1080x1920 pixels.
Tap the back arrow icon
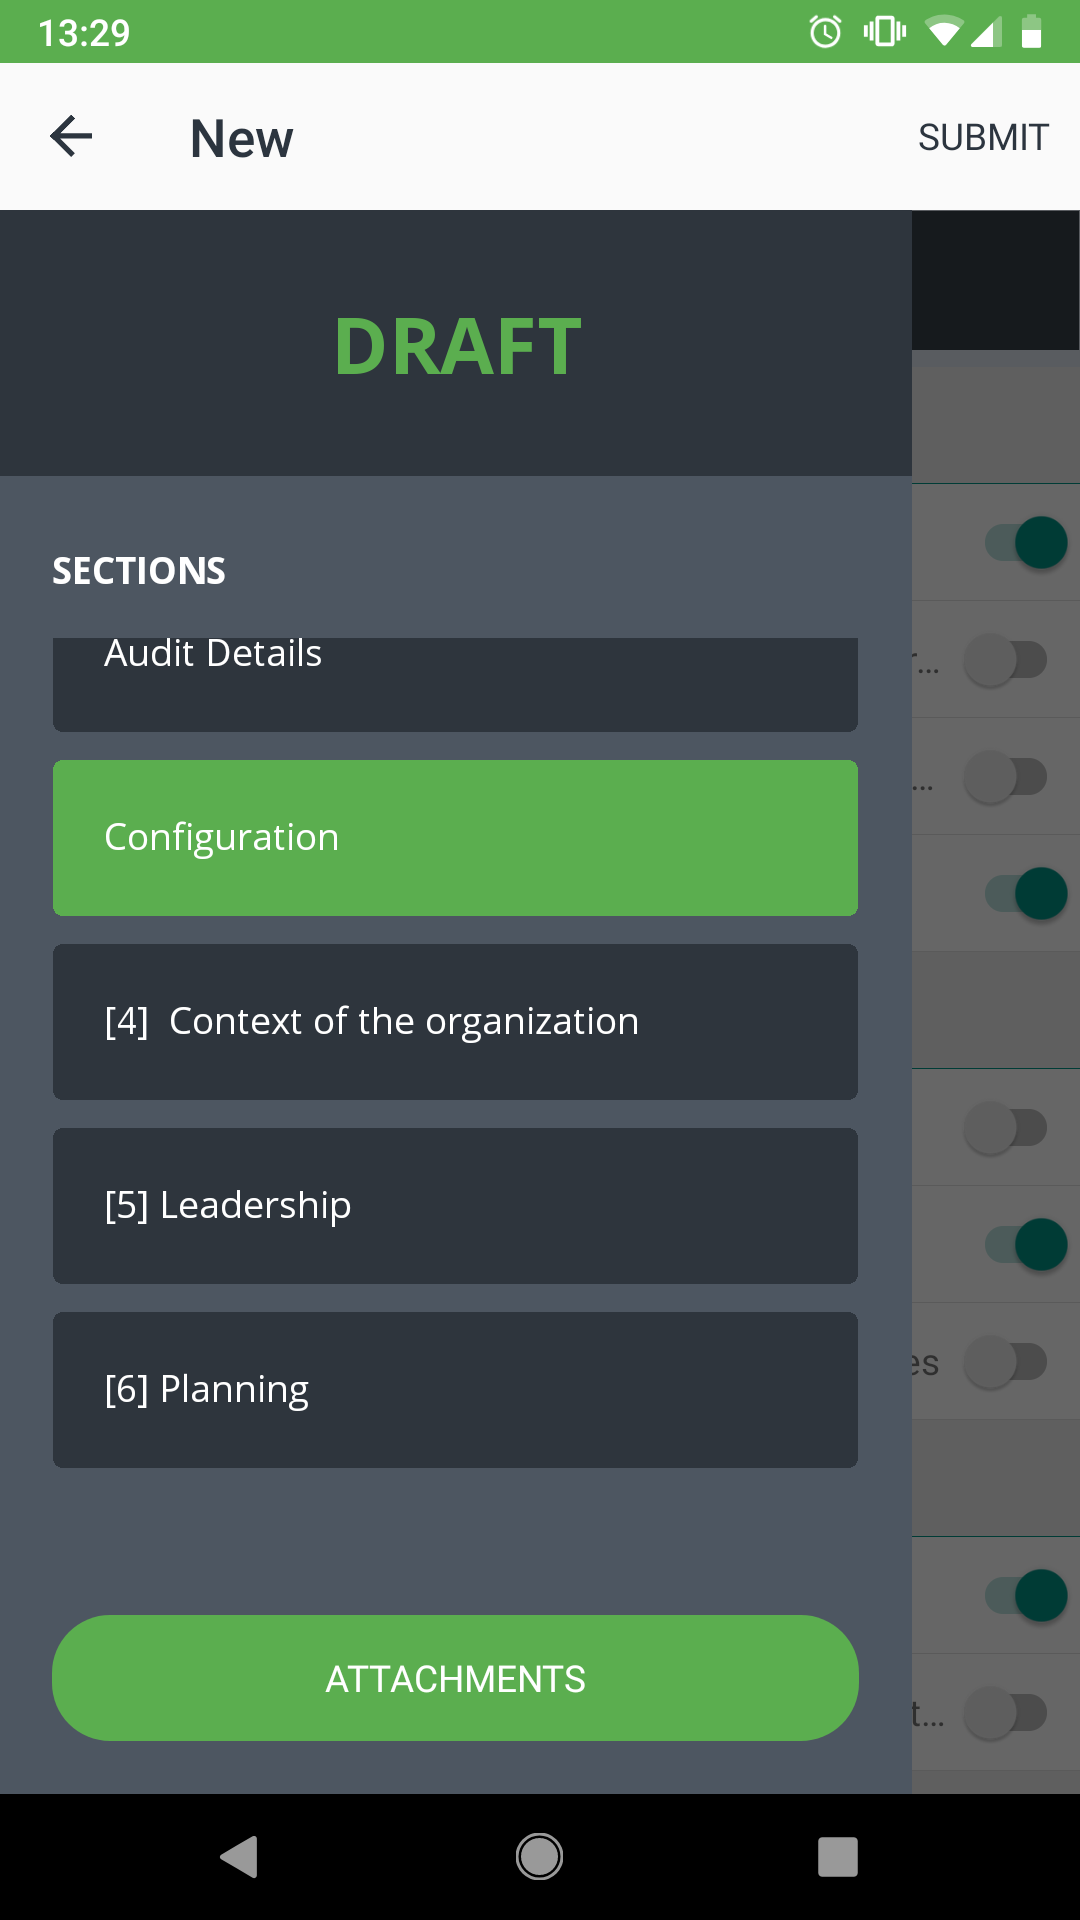coord(71,137)
